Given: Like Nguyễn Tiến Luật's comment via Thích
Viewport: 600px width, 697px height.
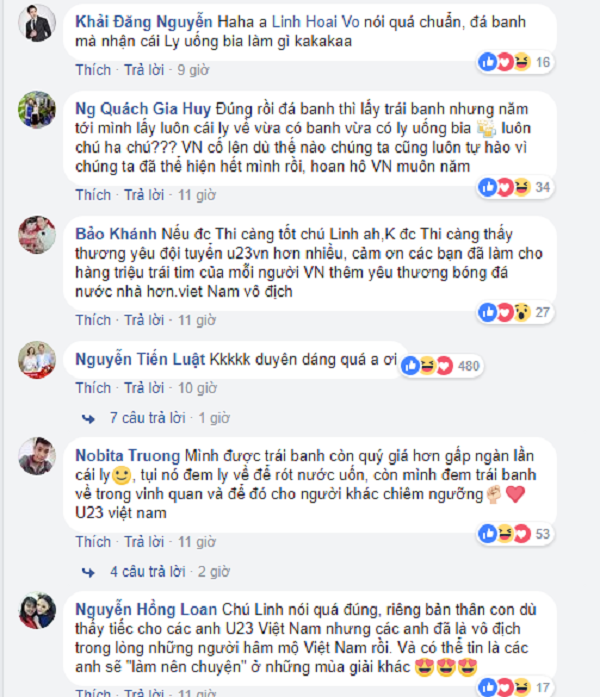Looking at the screenshot, I should [93, 388].
